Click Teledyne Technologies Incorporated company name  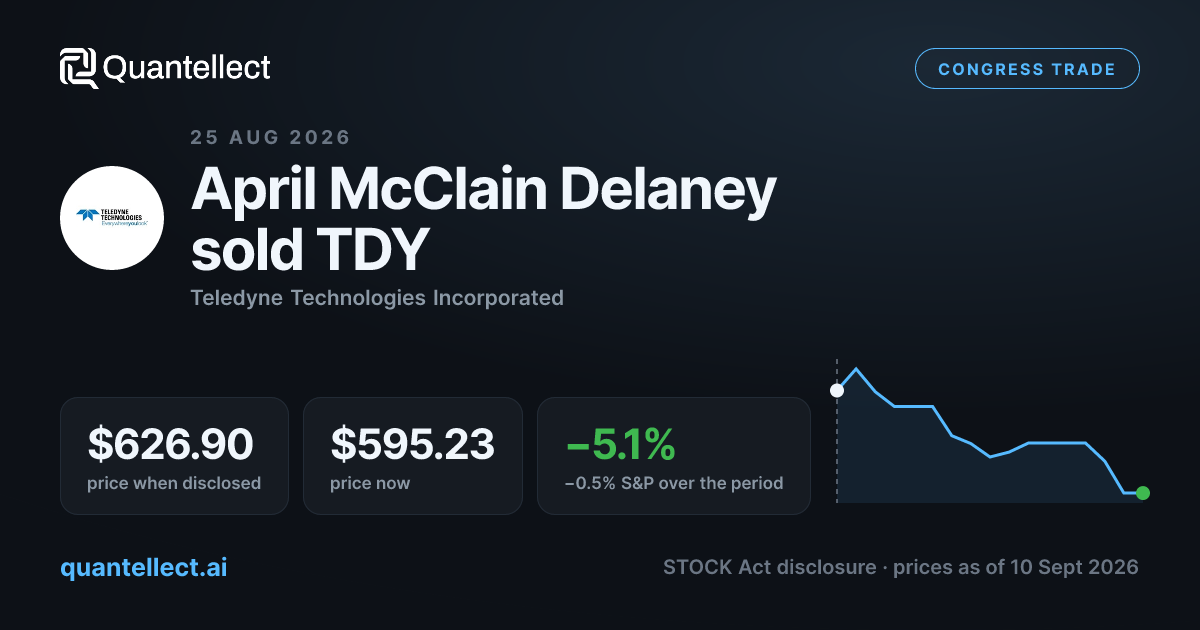pos(377,298)
